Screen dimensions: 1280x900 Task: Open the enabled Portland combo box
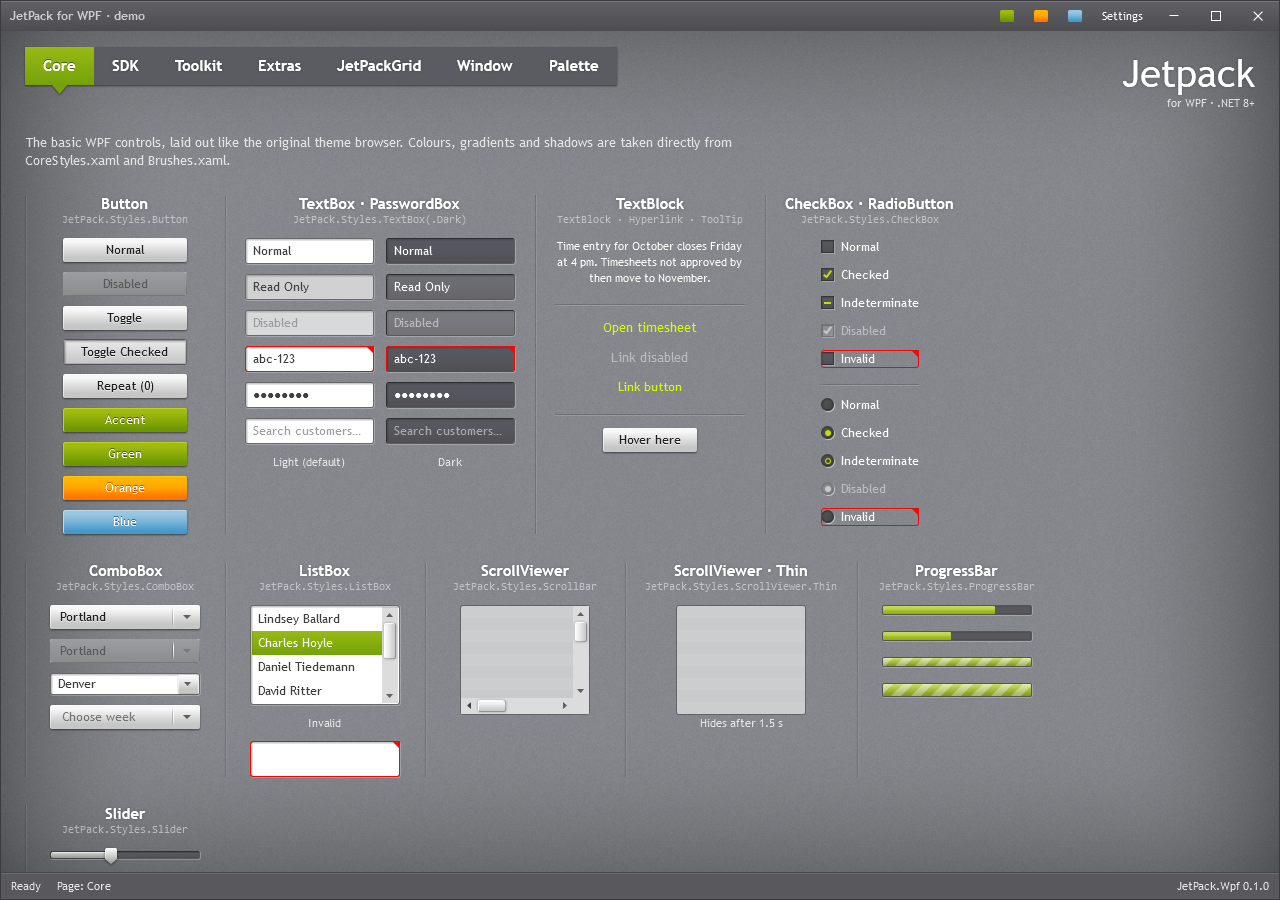click(125, 617)
